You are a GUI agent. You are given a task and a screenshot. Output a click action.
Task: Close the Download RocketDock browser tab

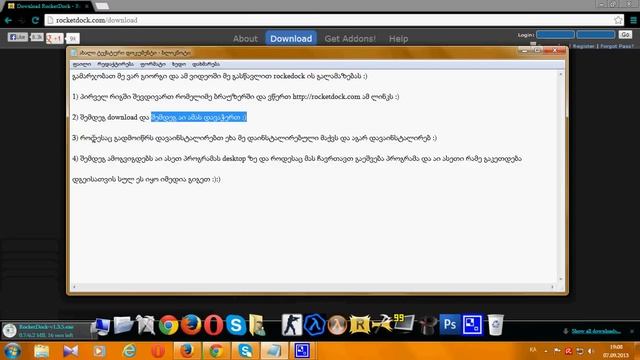87,7
